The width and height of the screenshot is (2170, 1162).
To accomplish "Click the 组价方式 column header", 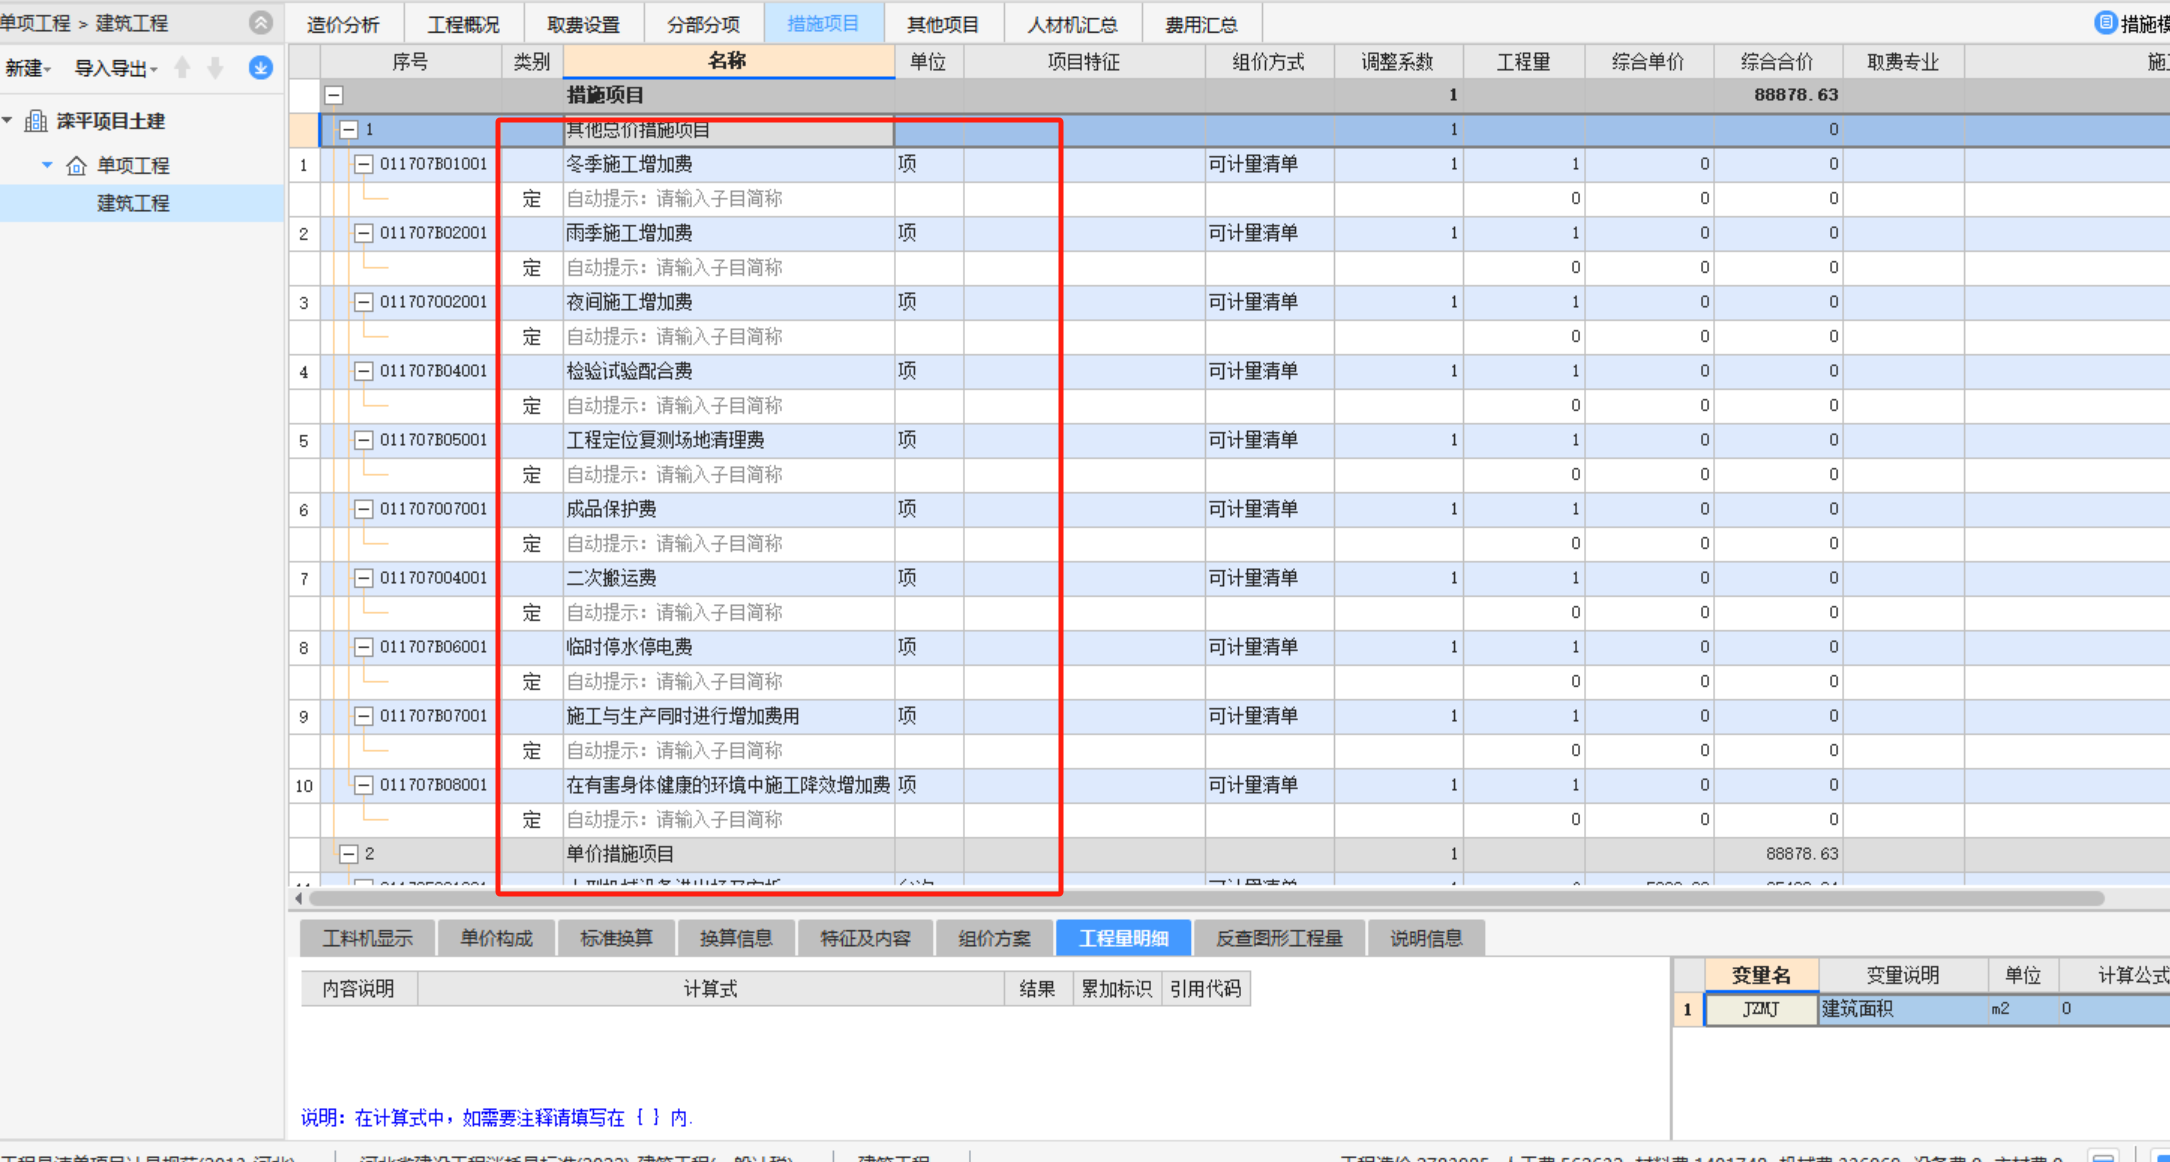I will (1268, 62).
